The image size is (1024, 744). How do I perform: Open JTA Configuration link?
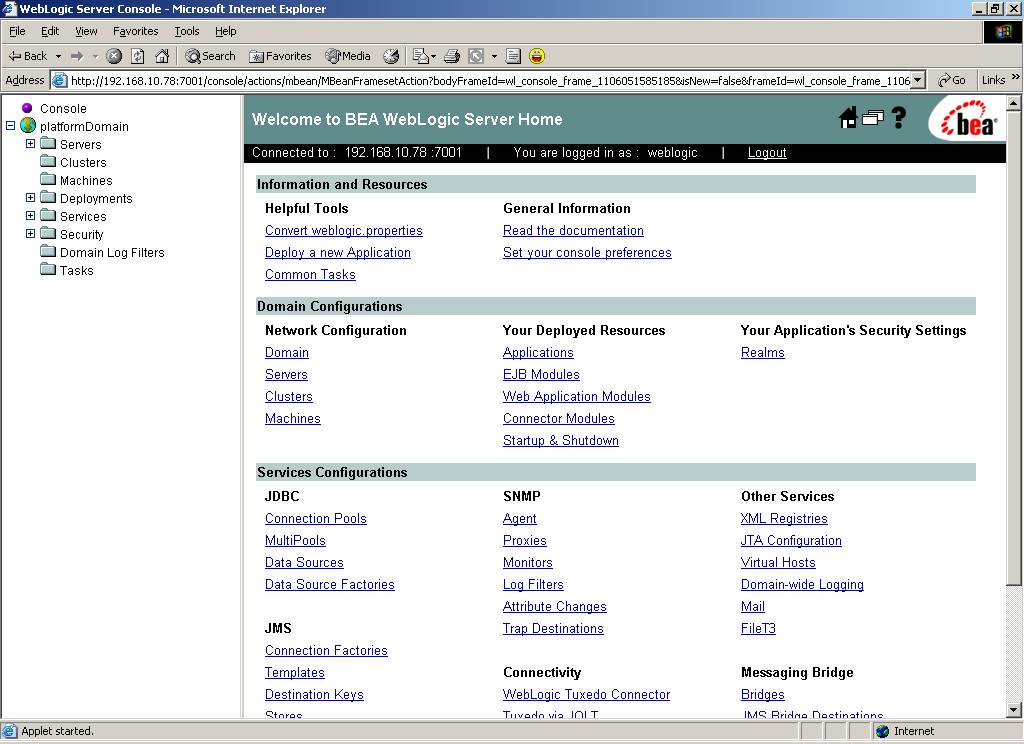click(791, 540)
